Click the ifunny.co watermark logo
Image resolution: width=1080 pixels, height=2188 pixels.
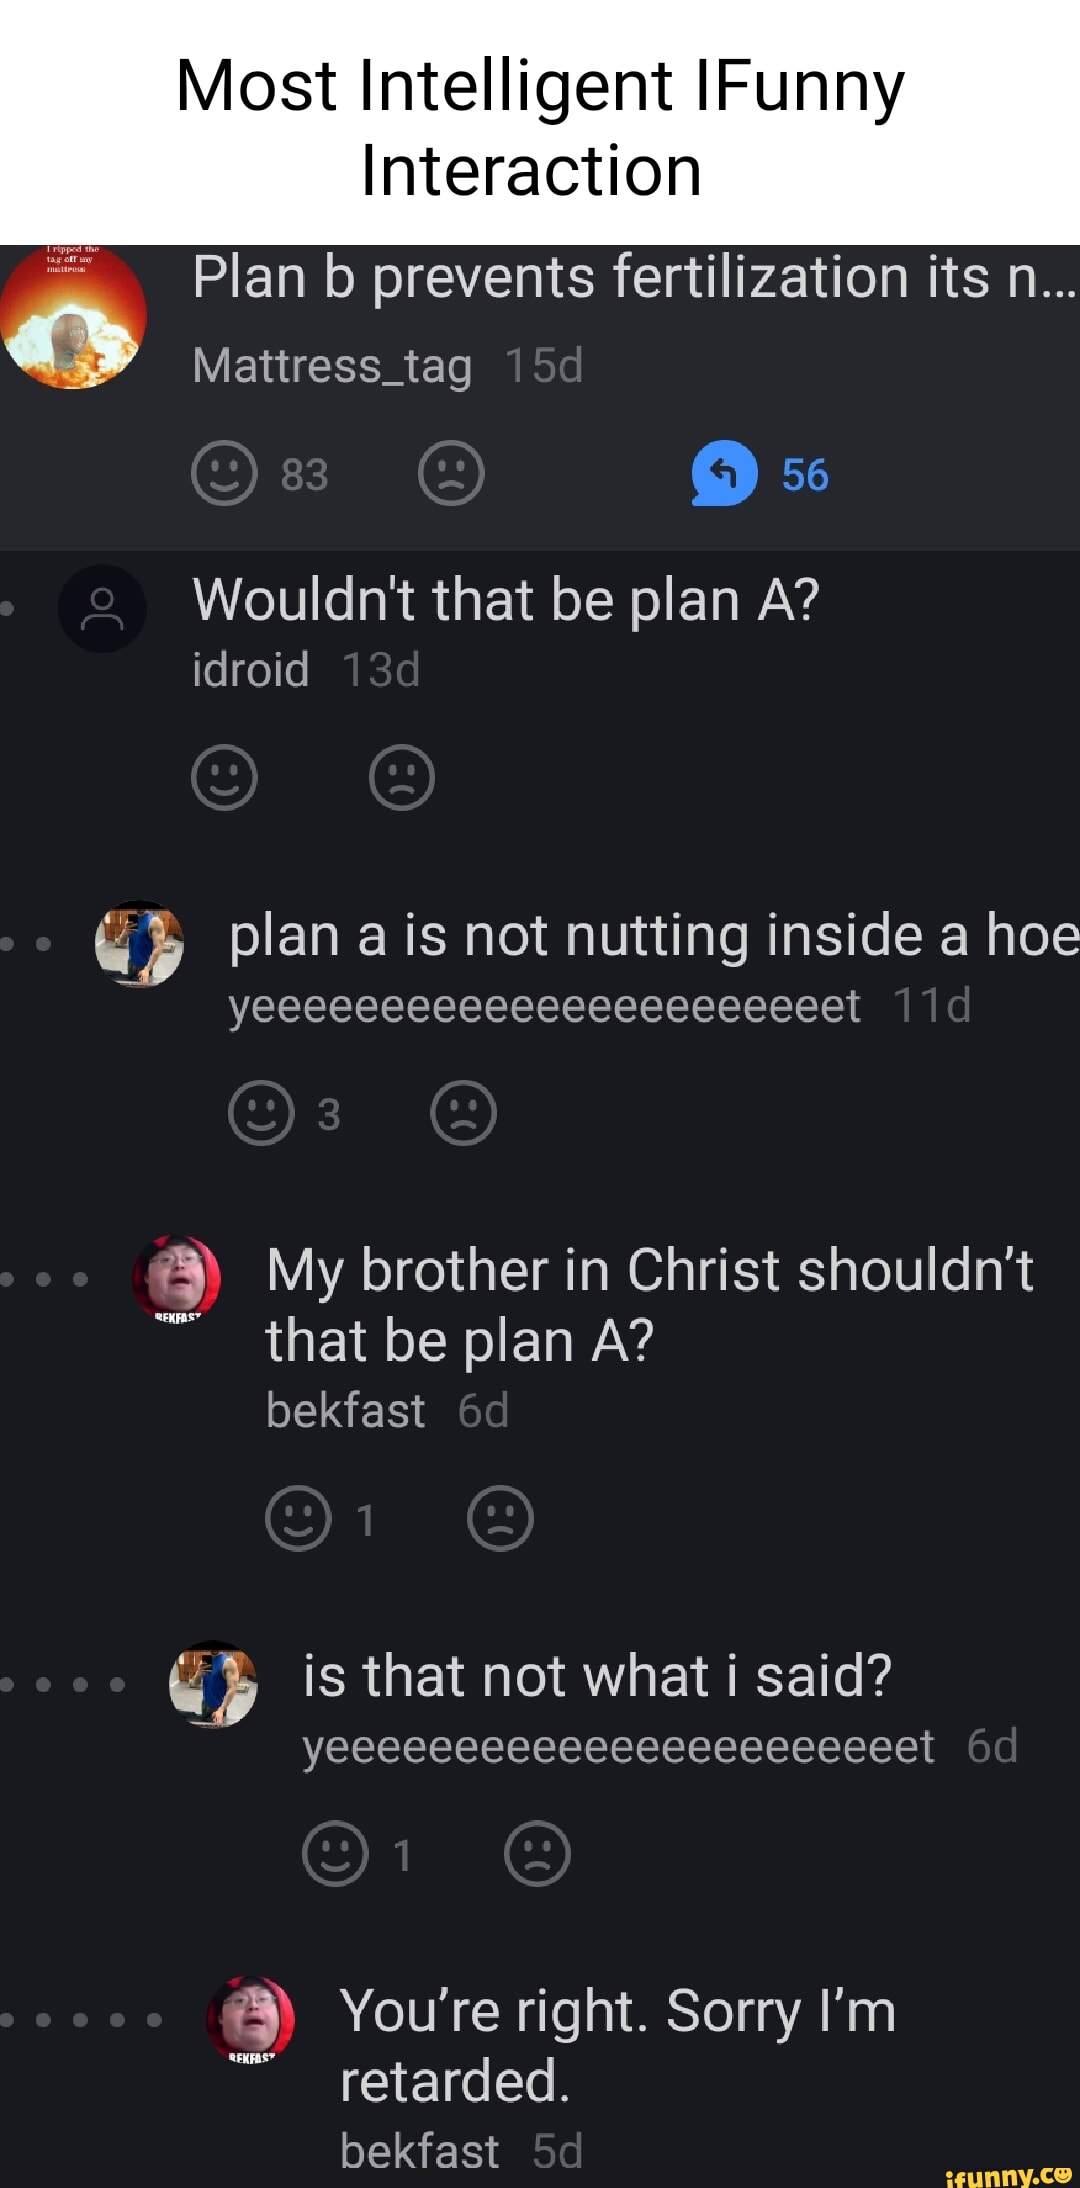[x=1008, y=2174]
